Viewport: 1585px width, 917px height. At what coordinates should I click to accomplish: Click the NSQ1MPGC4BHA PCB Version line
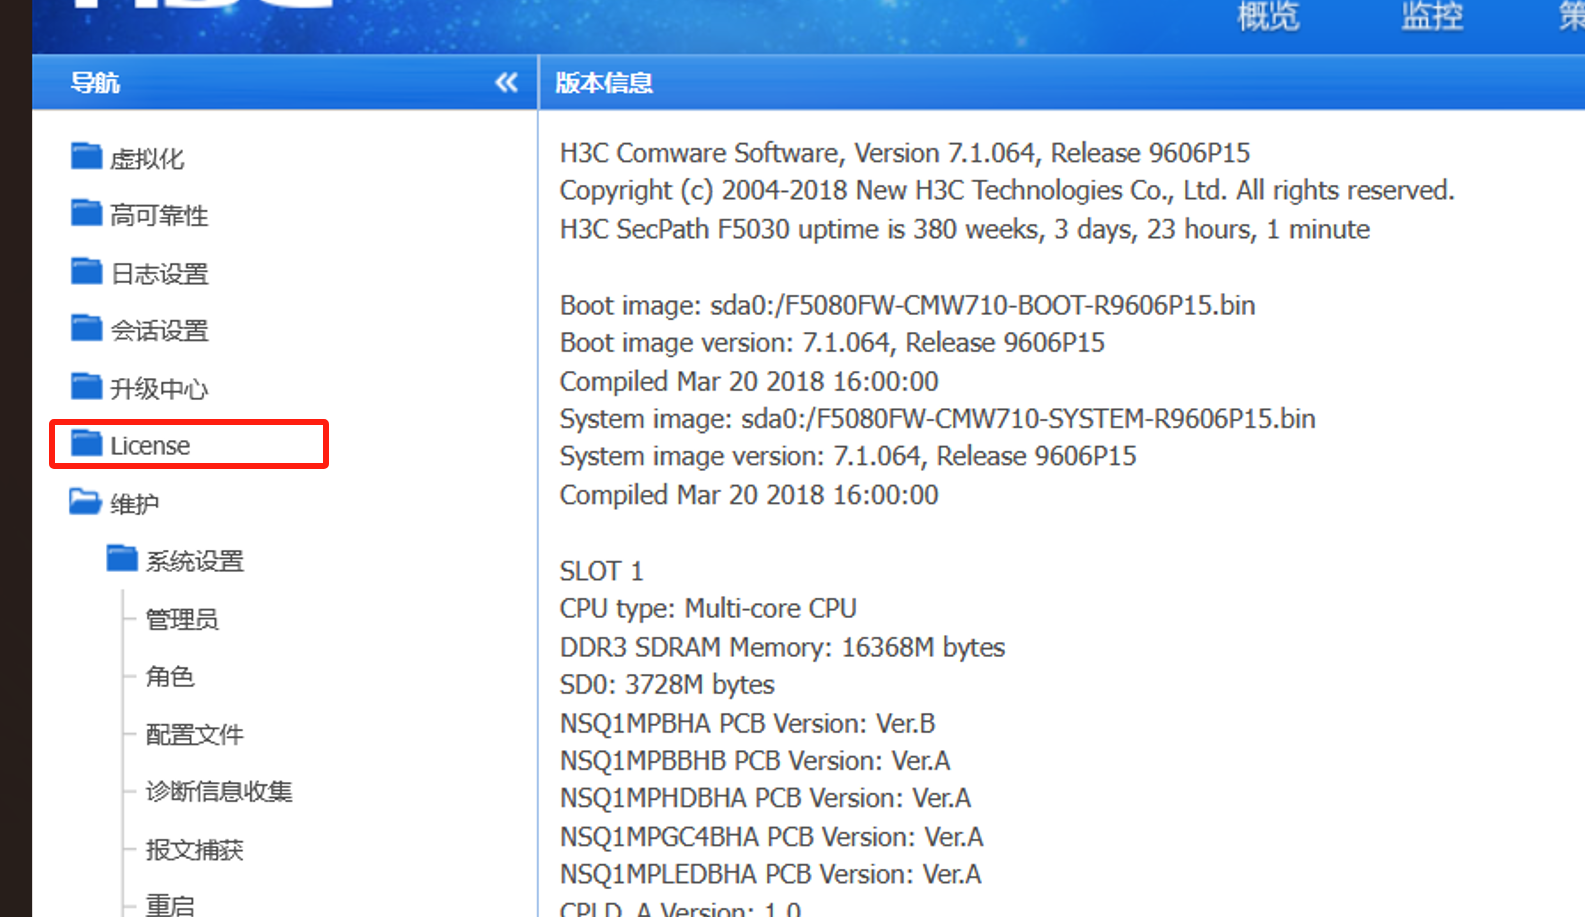tap(772, 836)
